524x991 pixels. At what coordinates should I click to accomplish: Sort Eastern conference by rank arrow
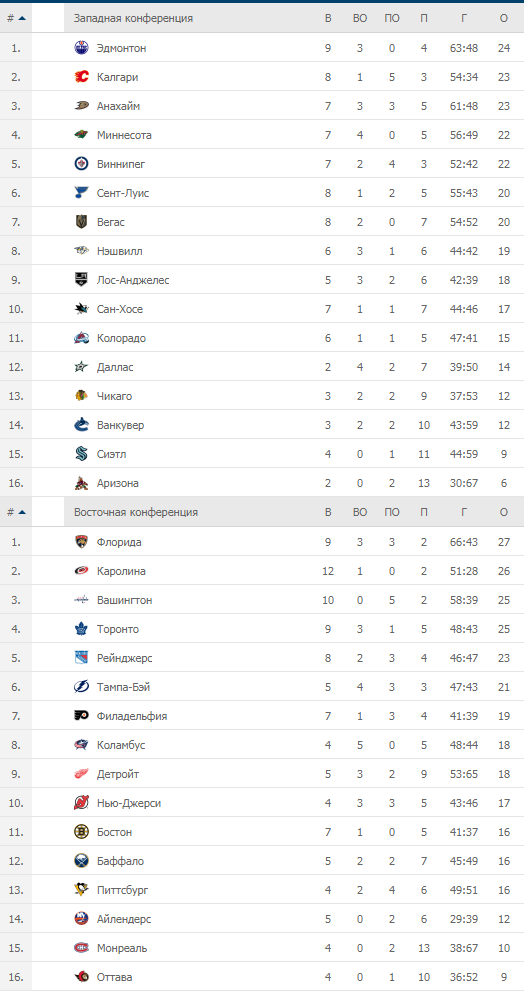pyautogui.click(x=22, y=512)
